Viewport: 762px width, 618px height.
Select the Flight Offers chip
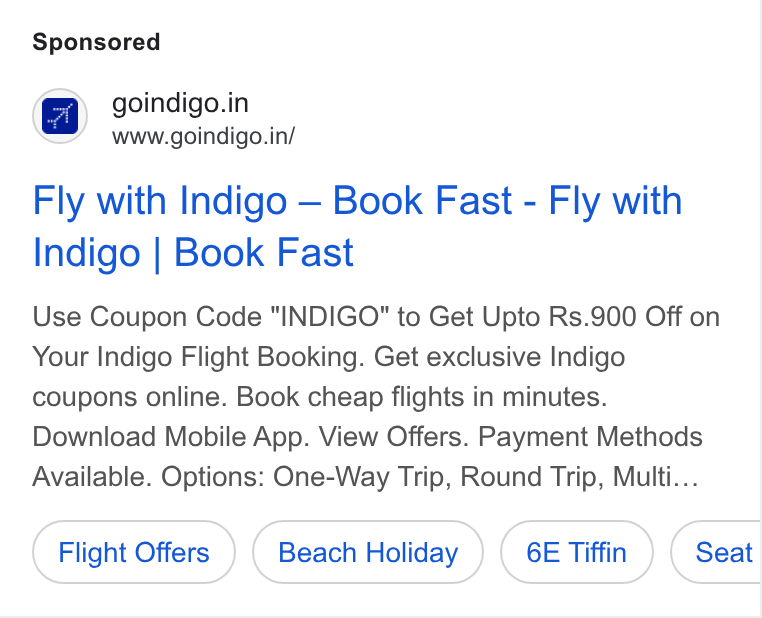pyautogui.click(x=134, y=552)
